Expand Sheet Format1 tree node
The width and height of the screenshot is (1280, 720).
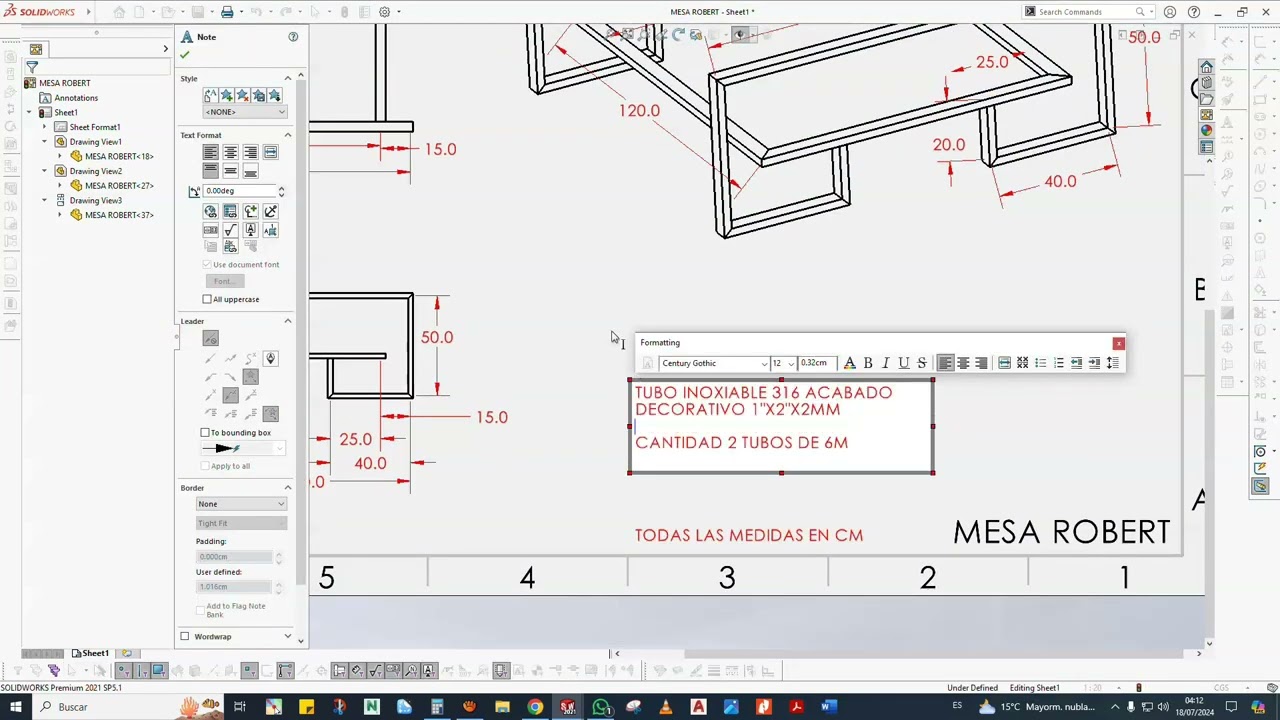(45, 127)
